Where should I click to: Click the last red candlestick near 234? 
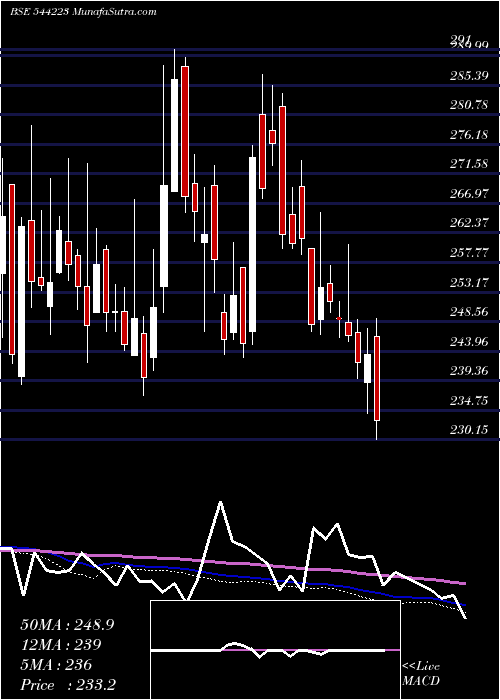[377, 379]
